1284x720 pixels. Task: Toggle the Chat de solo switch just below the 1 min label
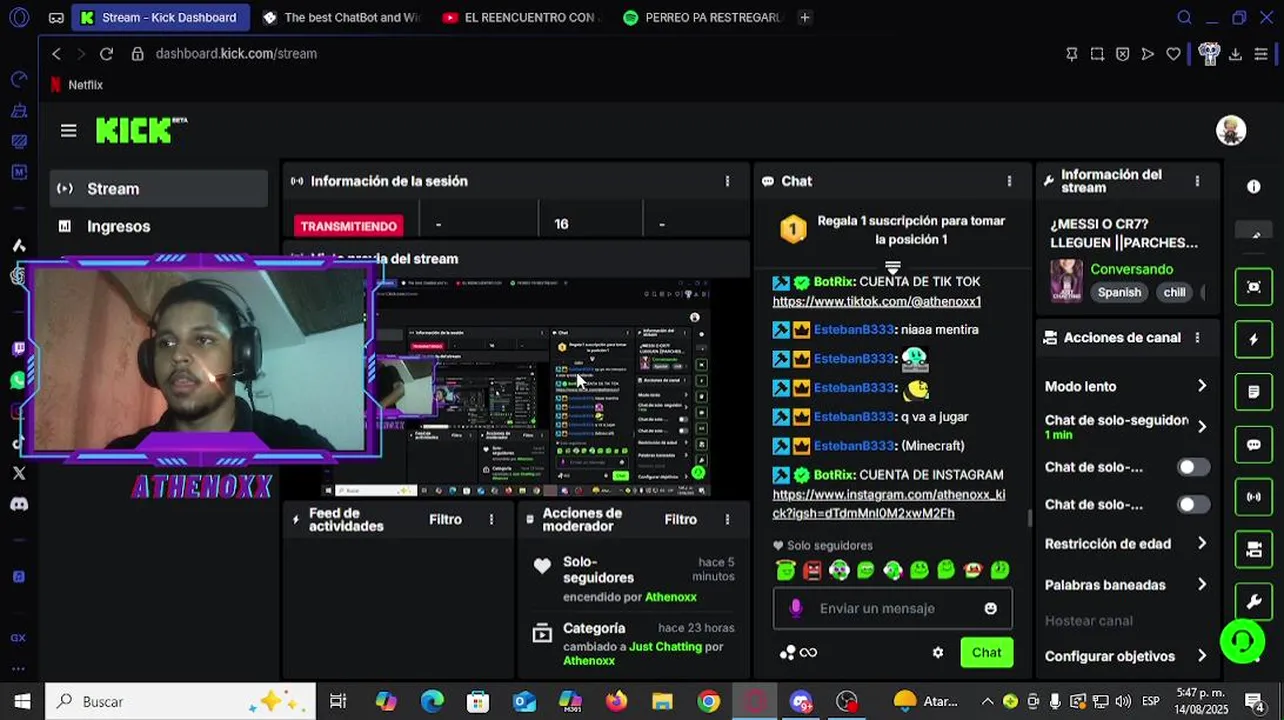coord(1192,467)
